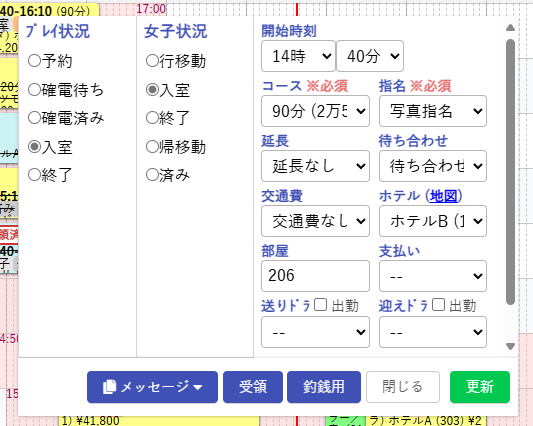Select 終了 under 女子状況

click(x=152, y=118)
